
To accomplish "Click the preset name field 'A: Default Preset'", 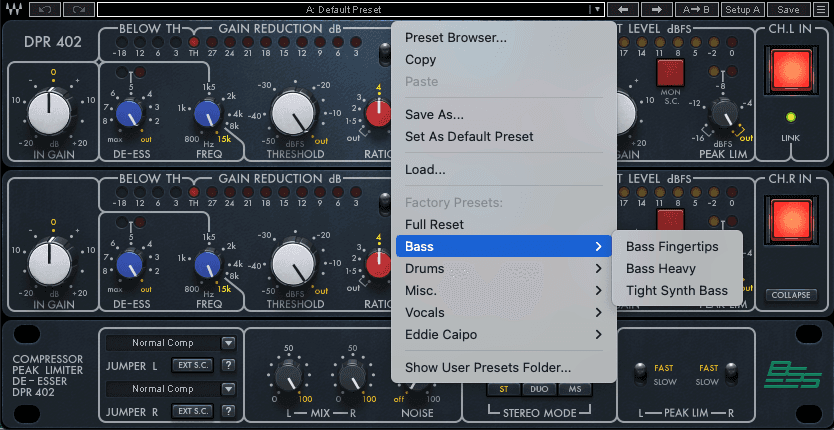I will click(x=344, y=9).
